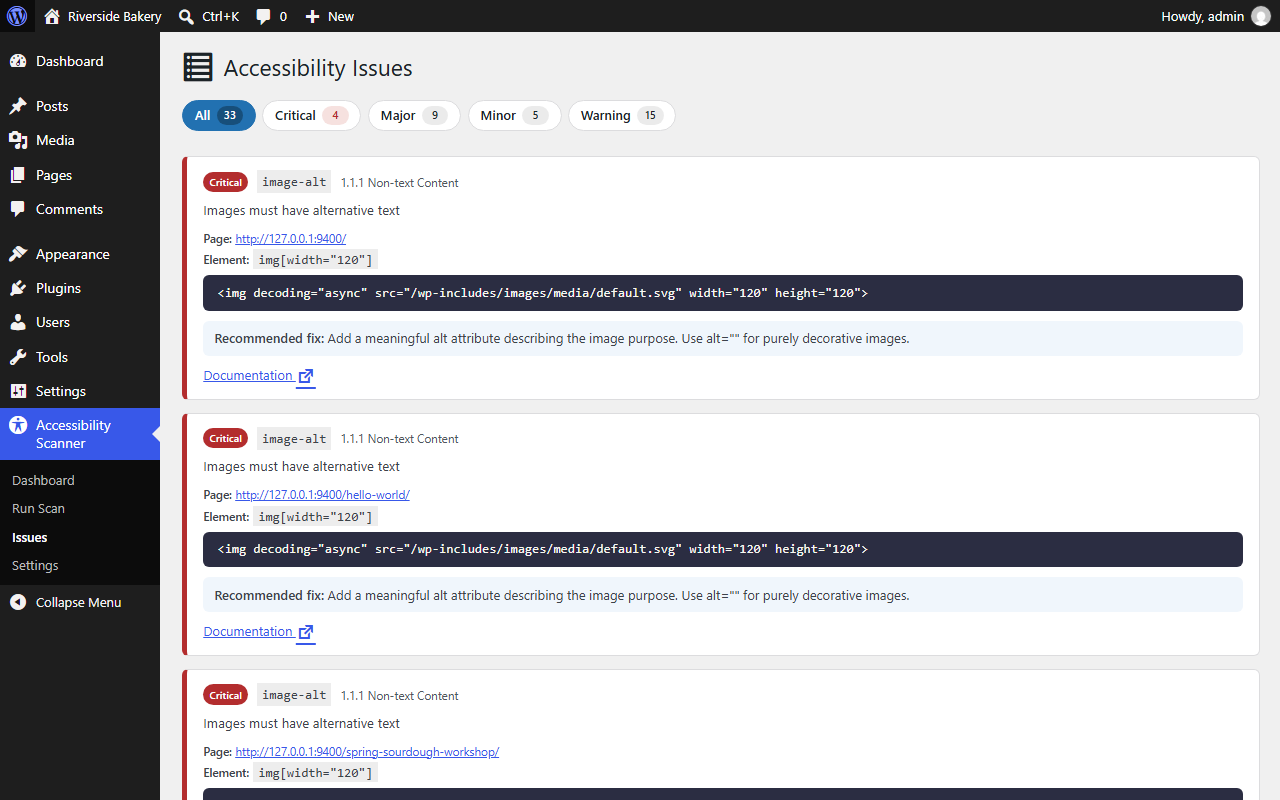Filter issues by Minor severity

[x=515, y=115]
